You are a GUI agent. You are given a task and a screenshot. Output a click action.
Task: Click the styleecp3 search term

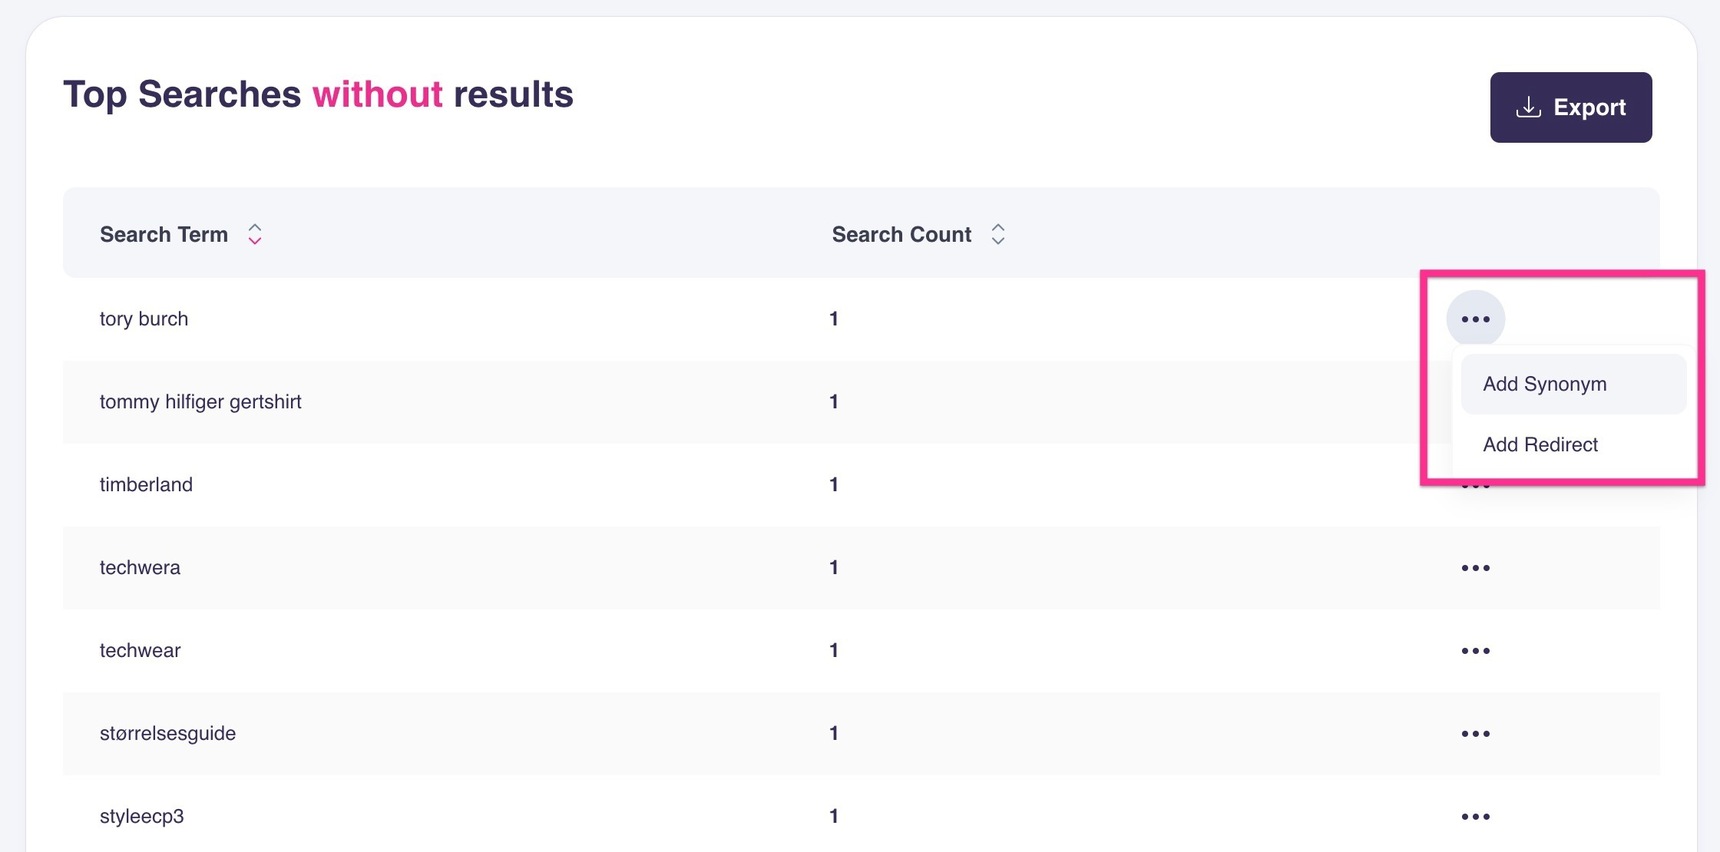142,817
